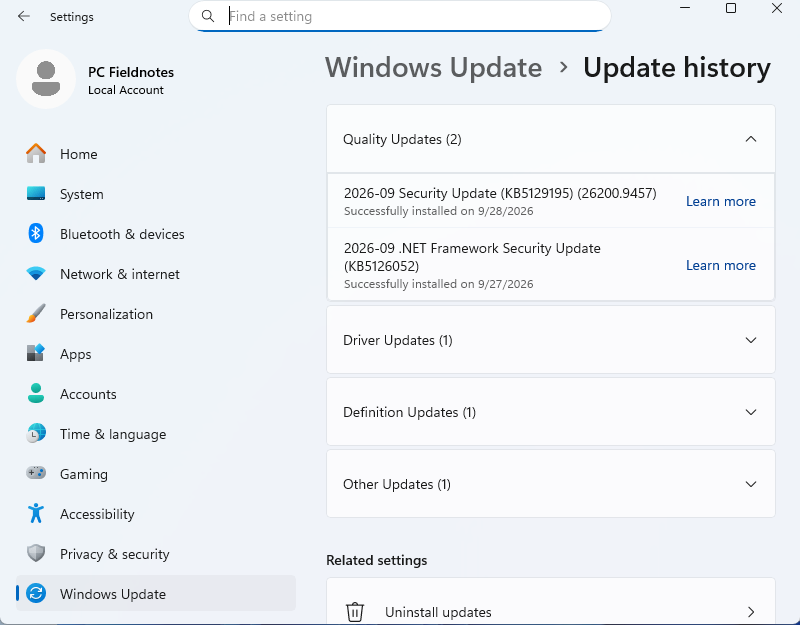Open Accounts settings
The height and width of the screenshot is (625, 800).
pyautogui.click(x=156, y=394)
